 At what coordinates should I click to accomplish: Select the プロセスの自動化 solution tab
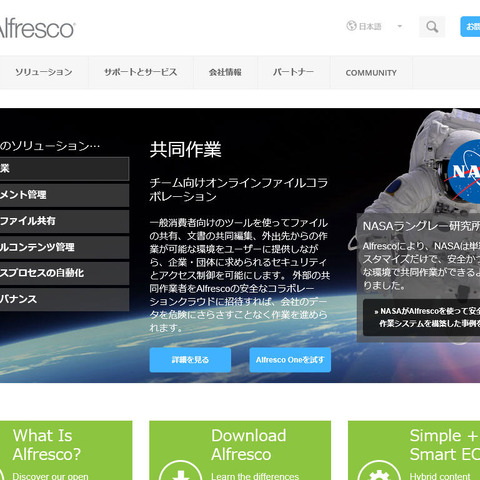[x=64, y=273]
